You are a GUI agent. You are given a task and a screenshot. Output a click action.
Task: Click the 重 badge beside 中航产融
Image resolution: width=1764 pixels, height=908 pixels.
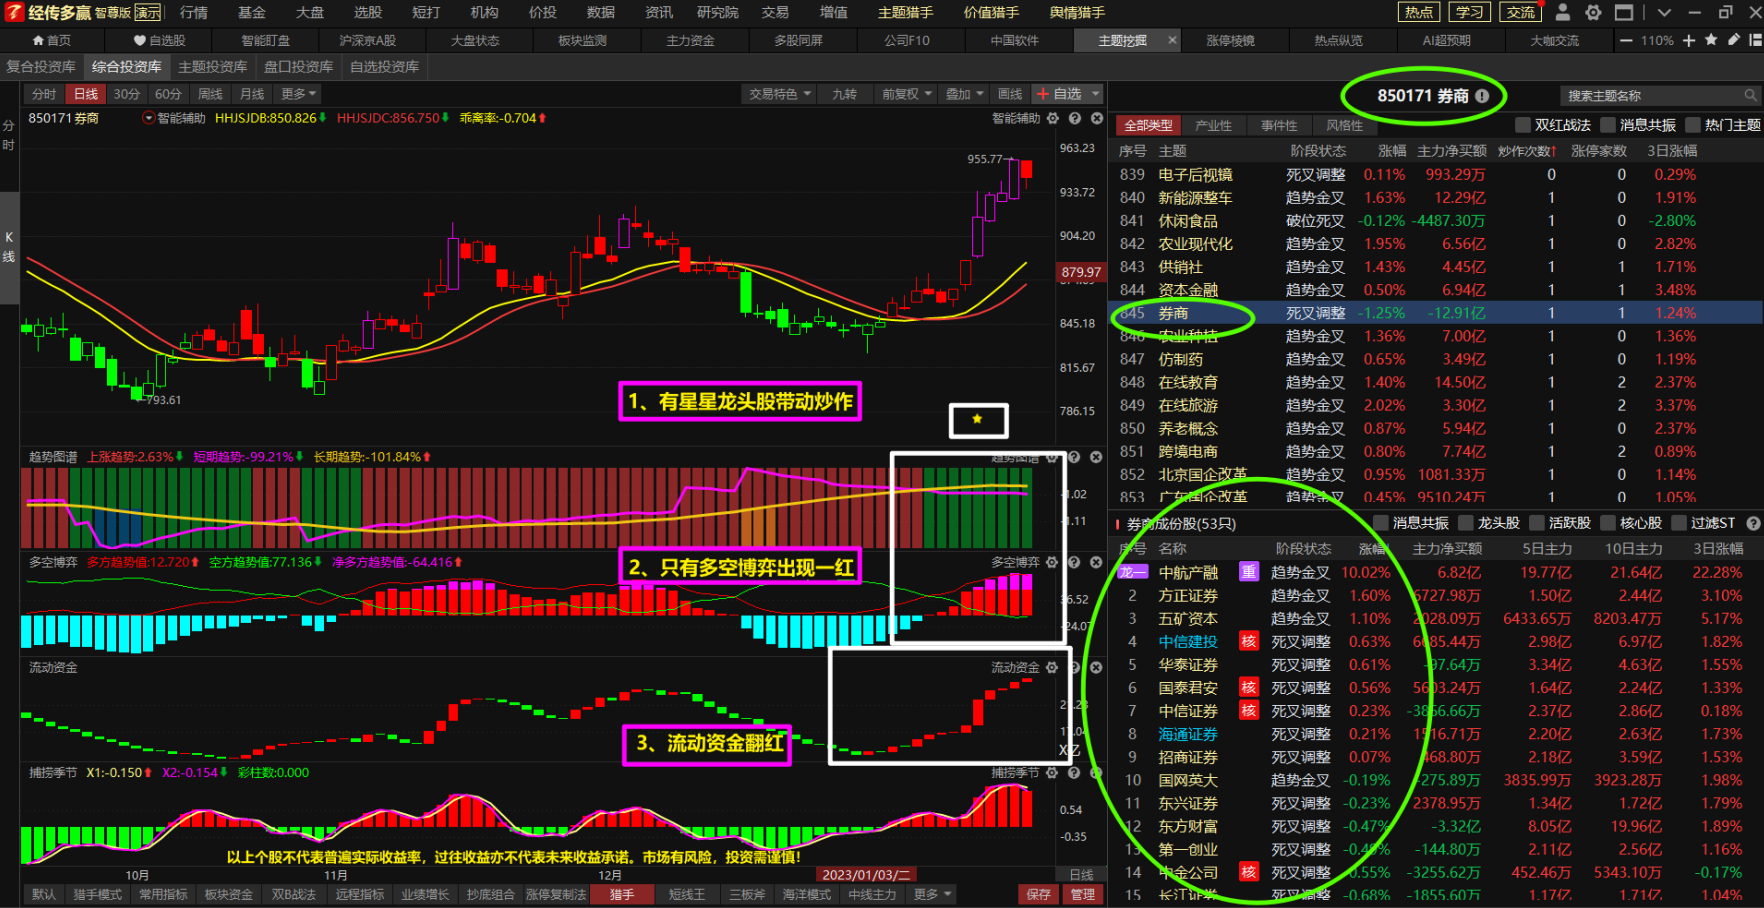(1249, 572)
